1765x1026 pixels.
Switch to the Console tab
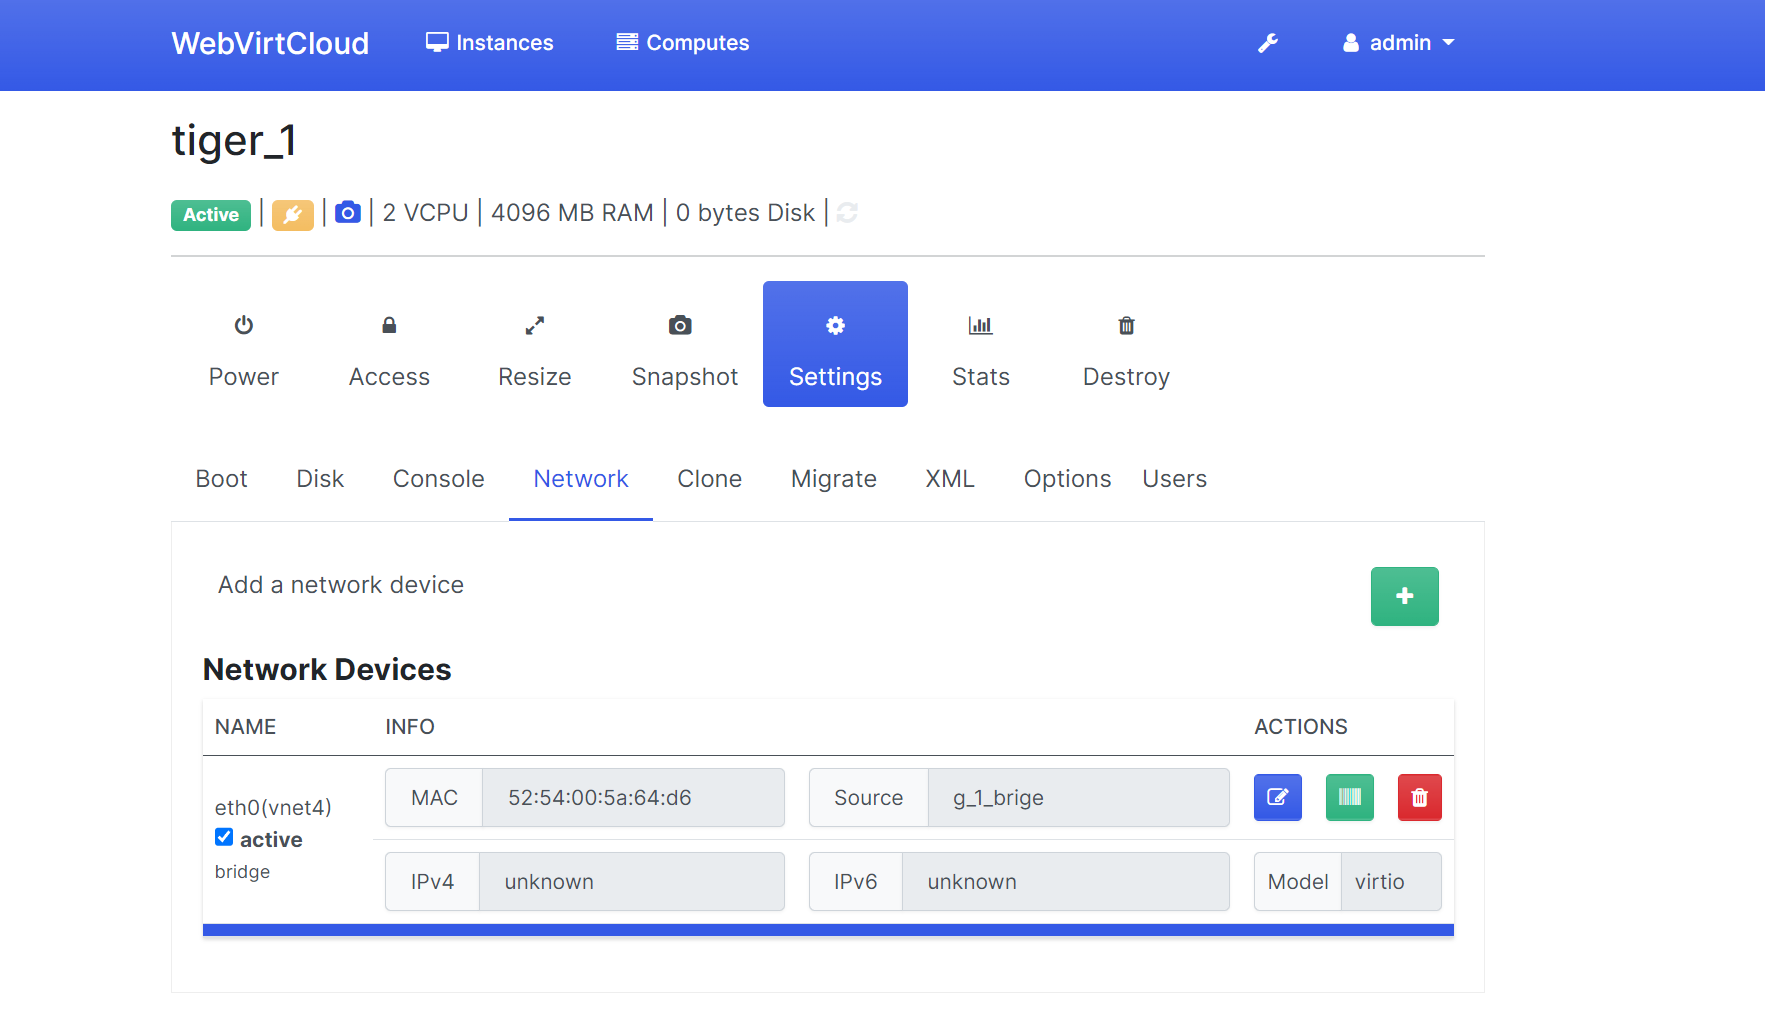pos(439,479)
